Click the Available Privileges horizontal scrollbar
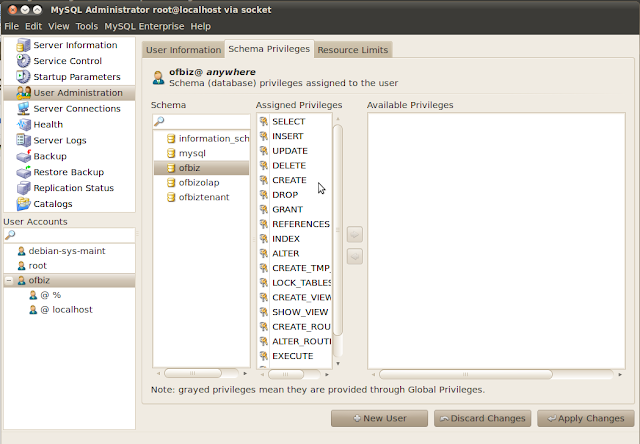 coord(465,374)
